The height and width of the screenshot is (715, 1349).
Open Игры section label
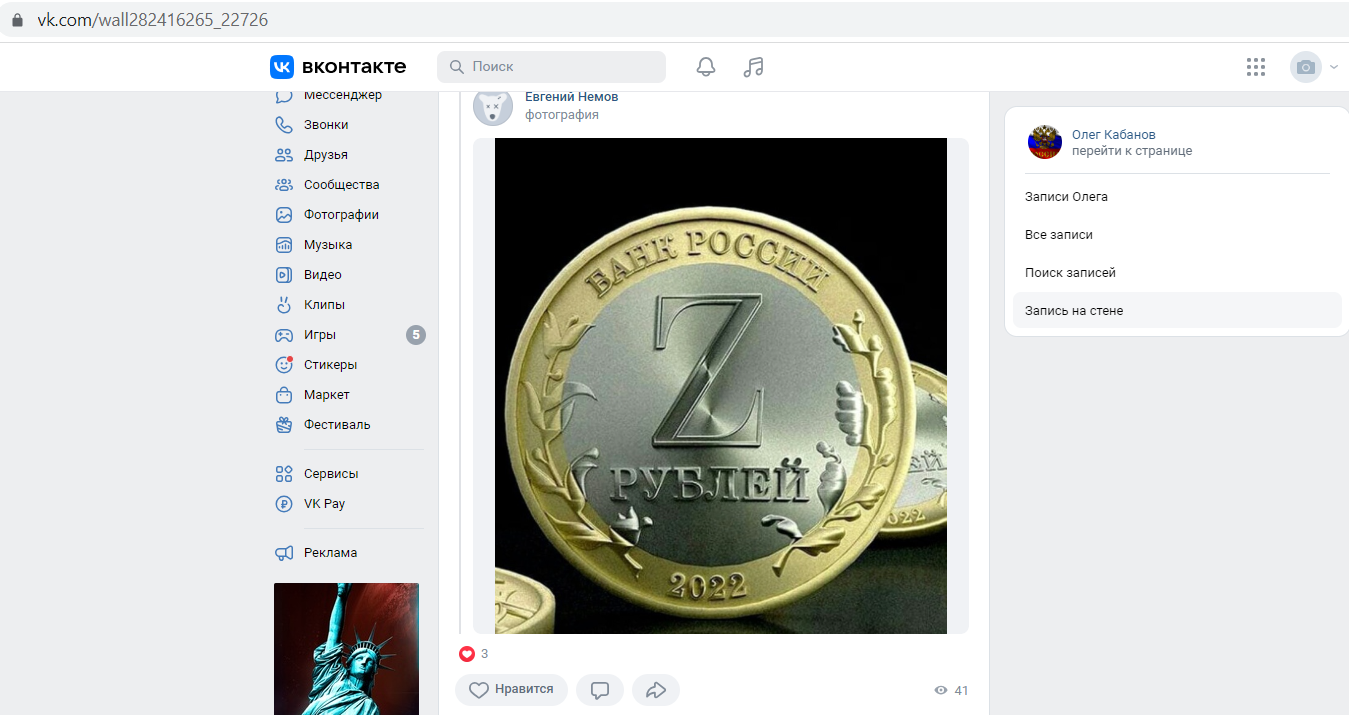320,335
